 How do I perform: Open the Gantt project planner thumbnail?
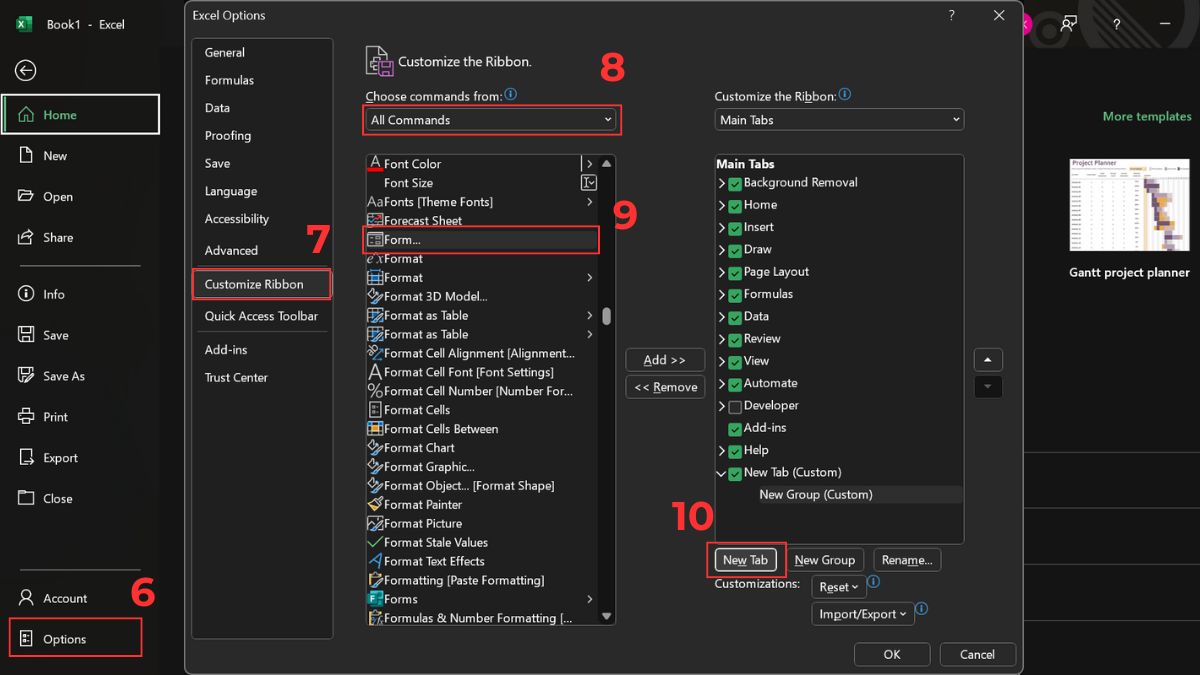(x=1129, y=205)
